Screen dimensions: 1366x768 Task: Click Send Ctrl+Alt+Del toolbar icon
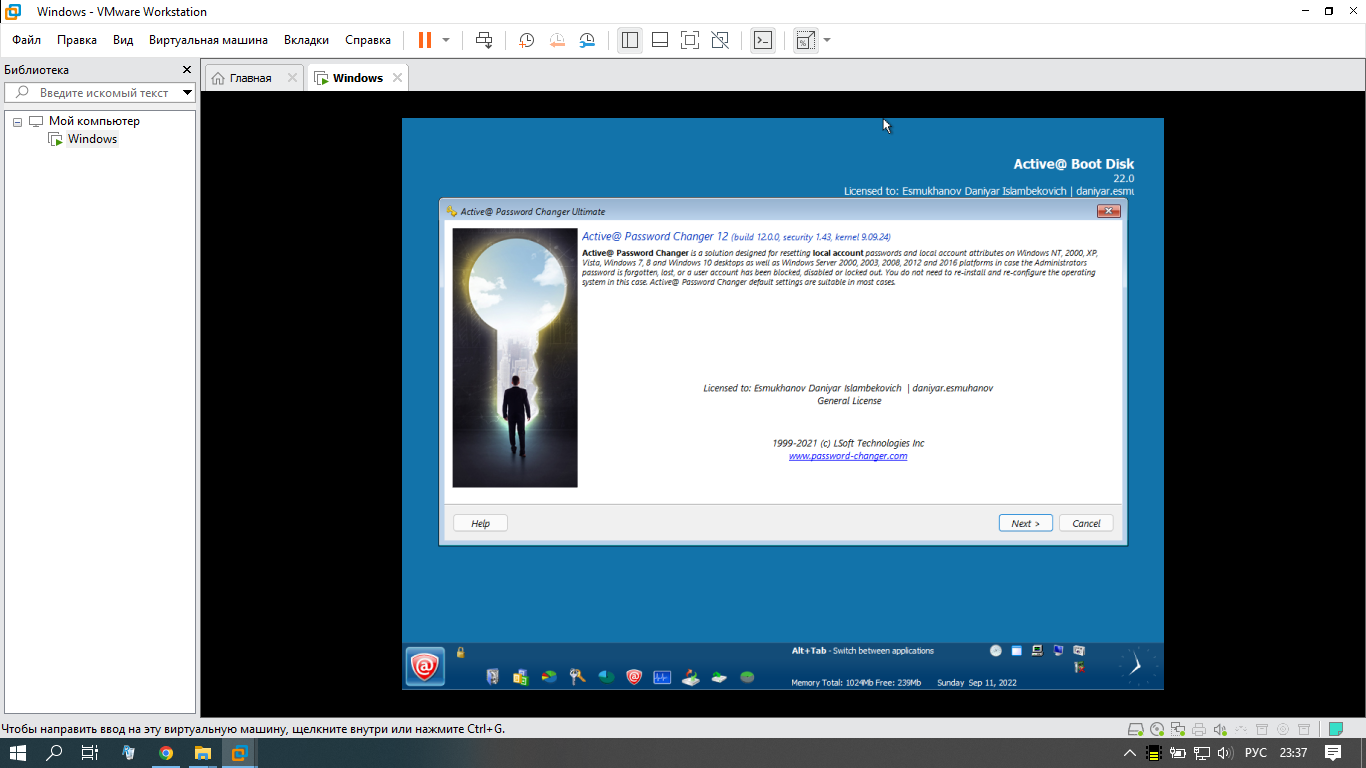coord(484,40)
